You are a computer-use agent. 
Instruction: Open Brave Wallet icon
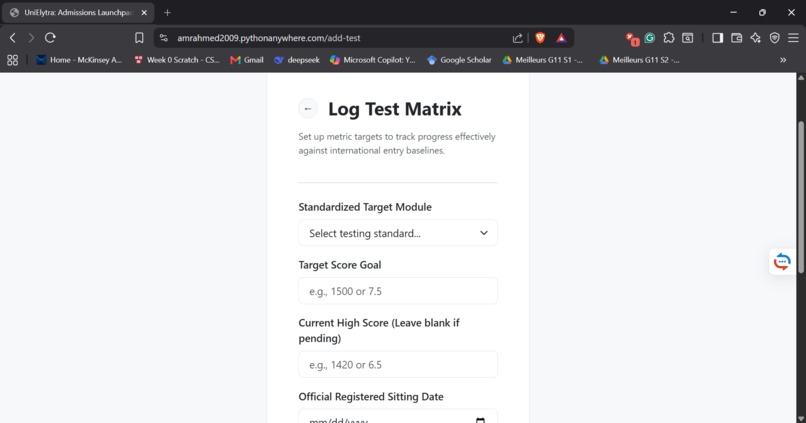click(737, 38)
